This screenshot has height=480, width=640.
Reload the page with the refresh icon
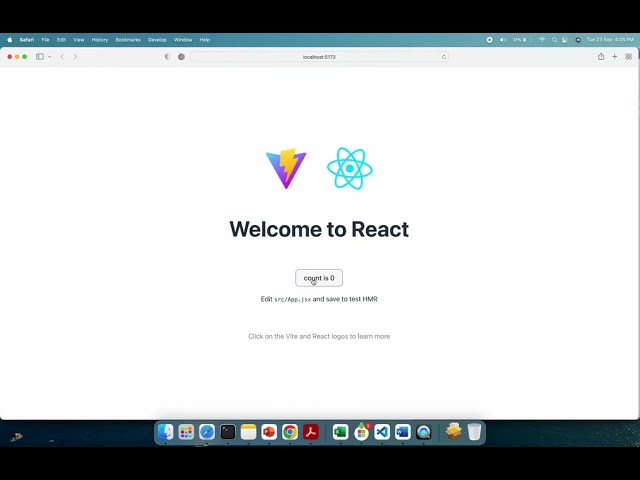[444, 57]
